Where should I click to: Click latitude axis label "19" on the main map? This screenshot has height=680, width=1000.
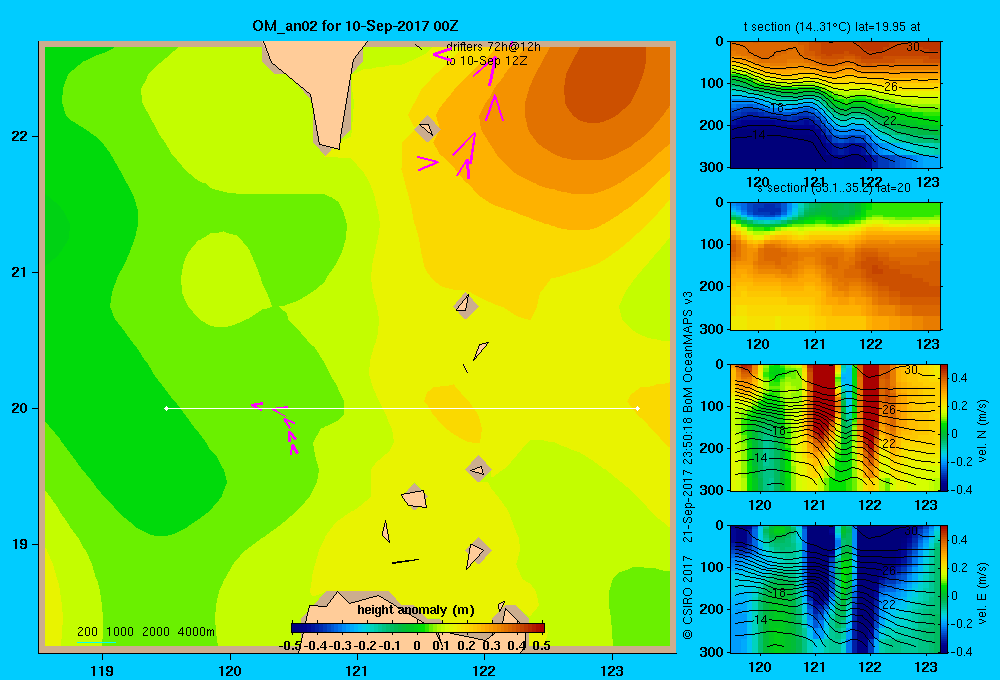(x=20, y=544)
